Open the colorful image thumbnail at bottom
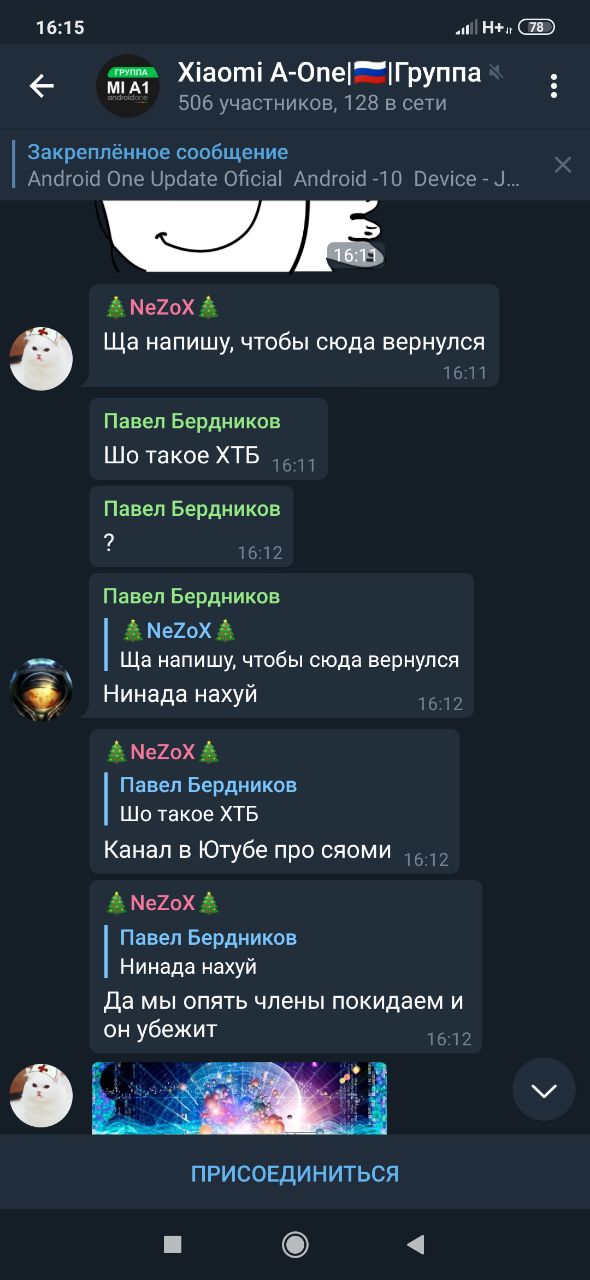590x1280 pixels. point(239,1098)
